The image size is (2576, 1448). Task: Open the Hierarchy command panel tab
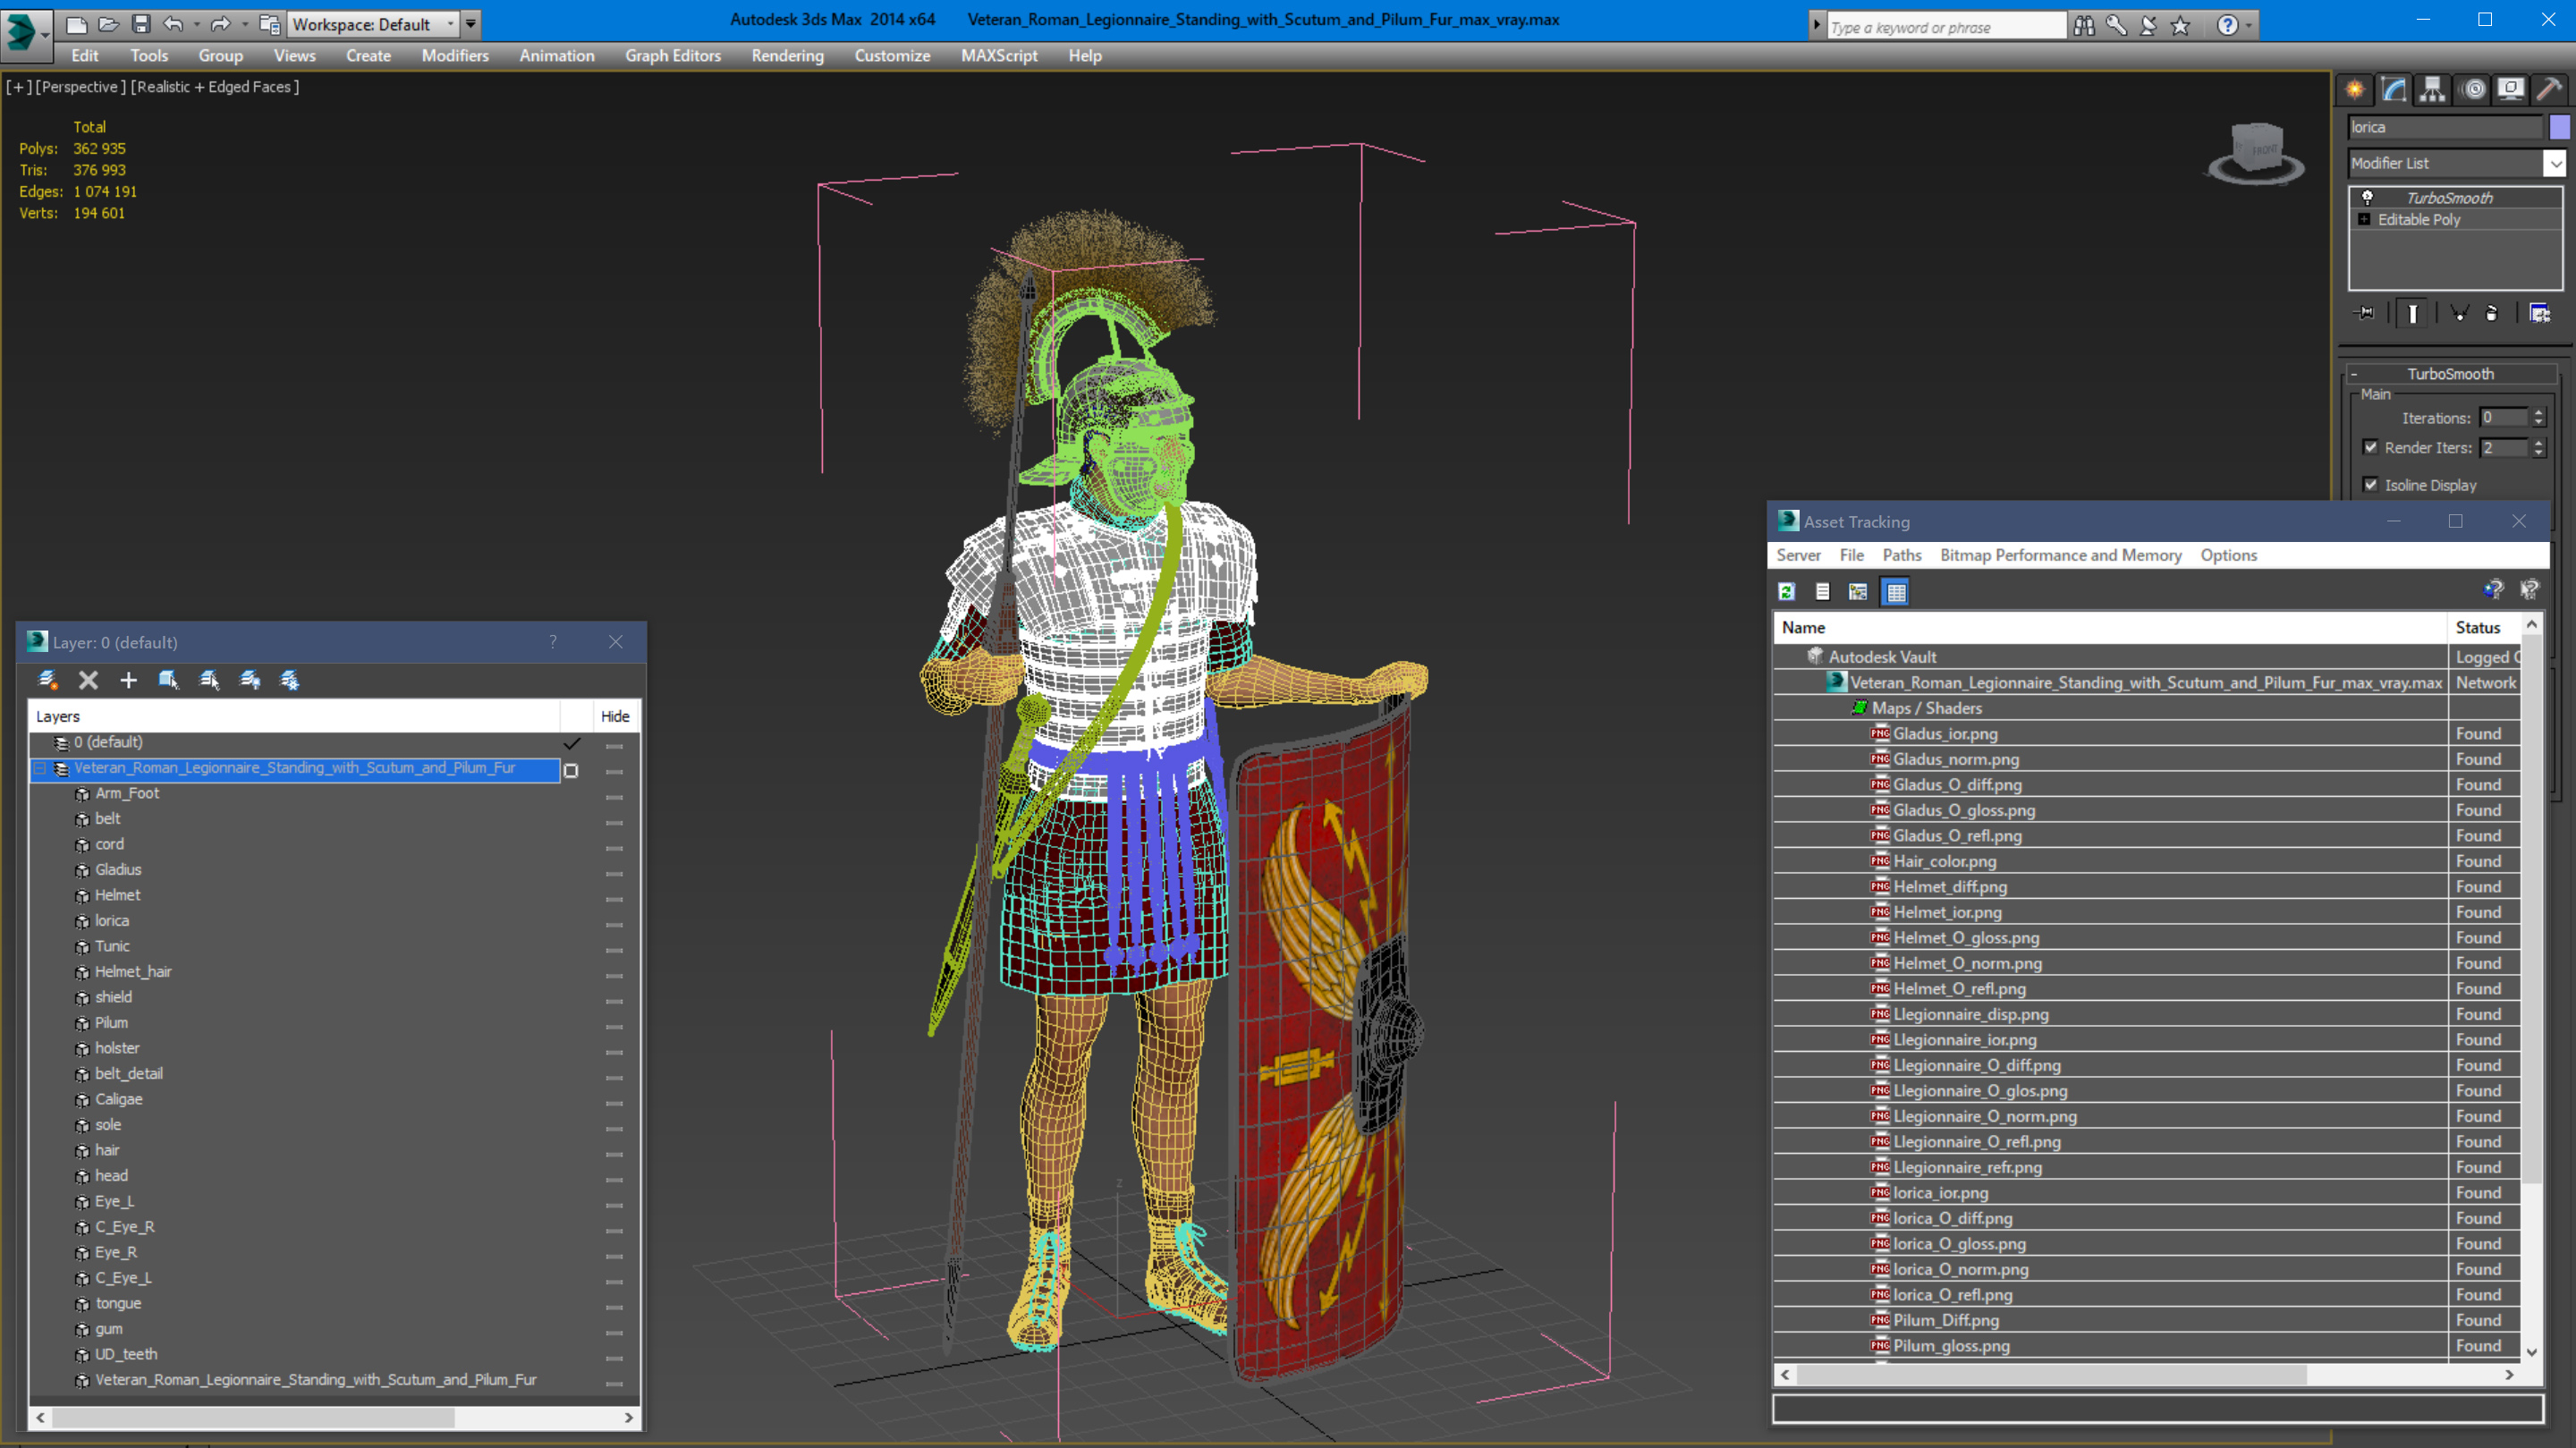(2432, 90)
